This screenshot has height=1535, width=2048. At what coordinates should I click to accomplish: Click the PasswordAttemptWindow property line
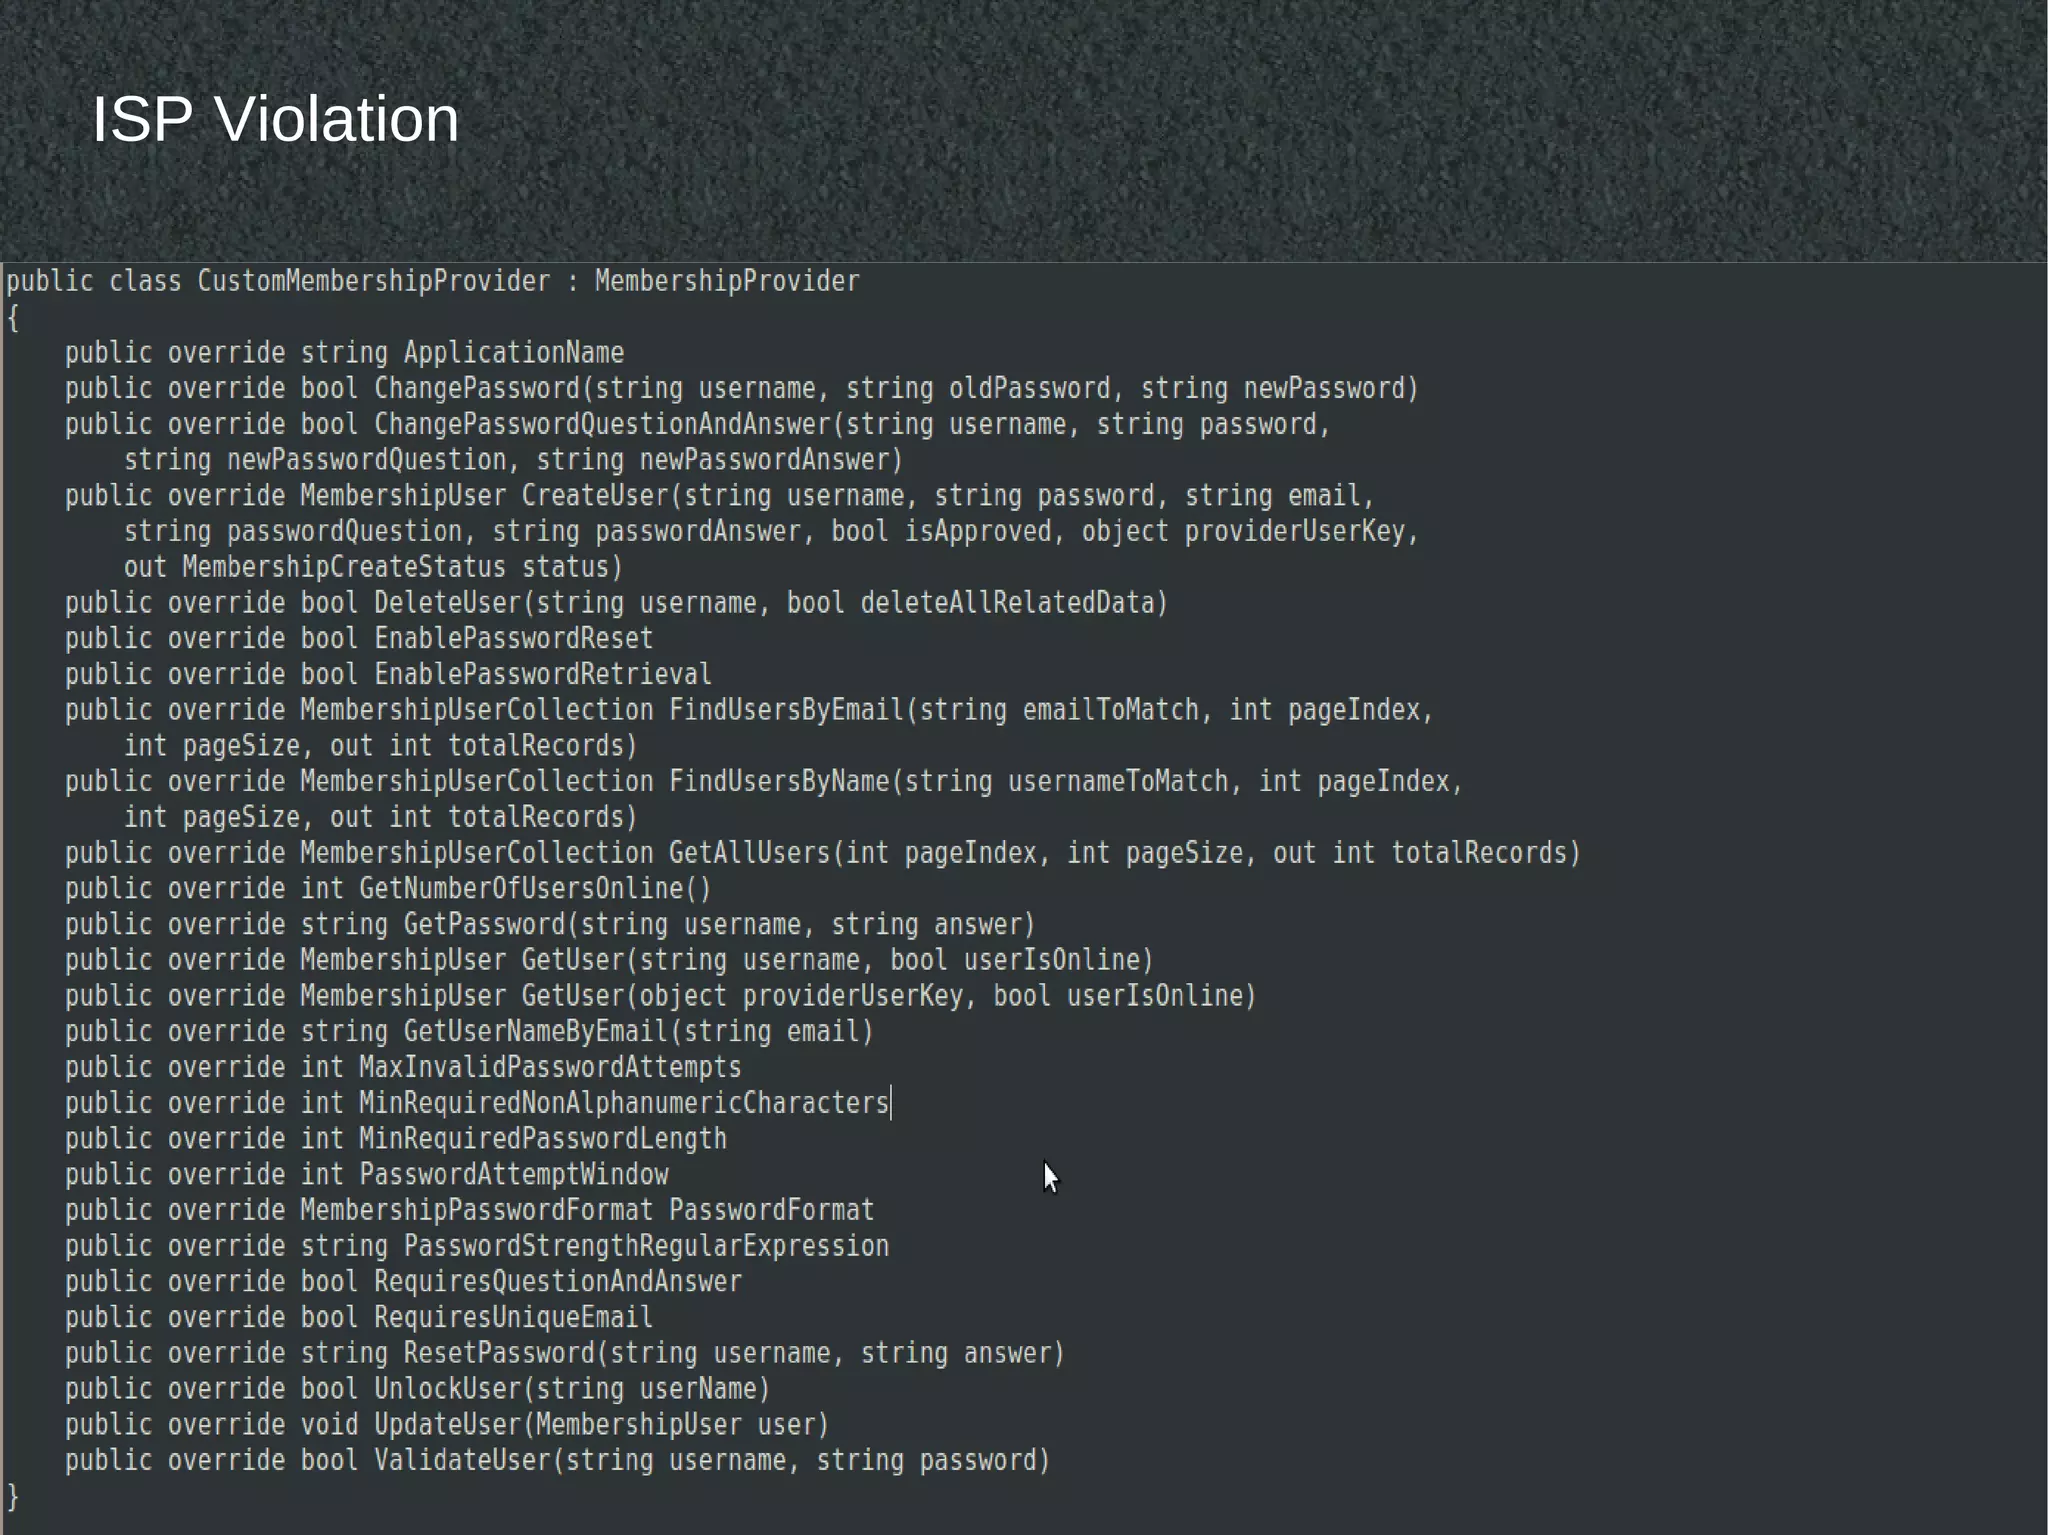point(367,1175)
